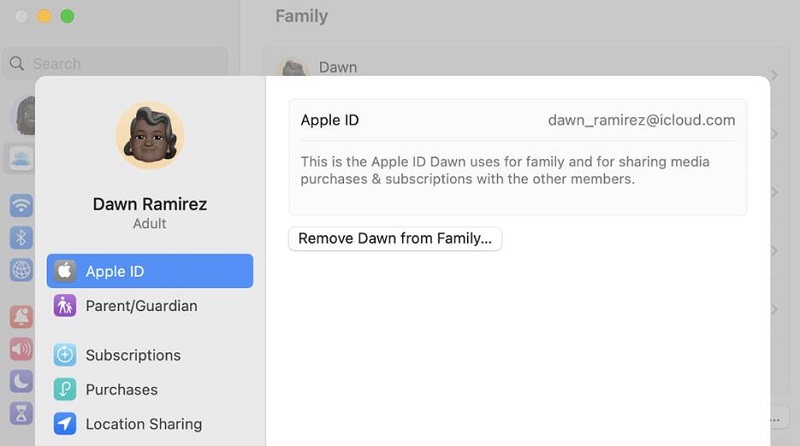This screenshot has width=800, height=446.
Task: Select Family icon in background sidebar
Action: coord(21,159)
